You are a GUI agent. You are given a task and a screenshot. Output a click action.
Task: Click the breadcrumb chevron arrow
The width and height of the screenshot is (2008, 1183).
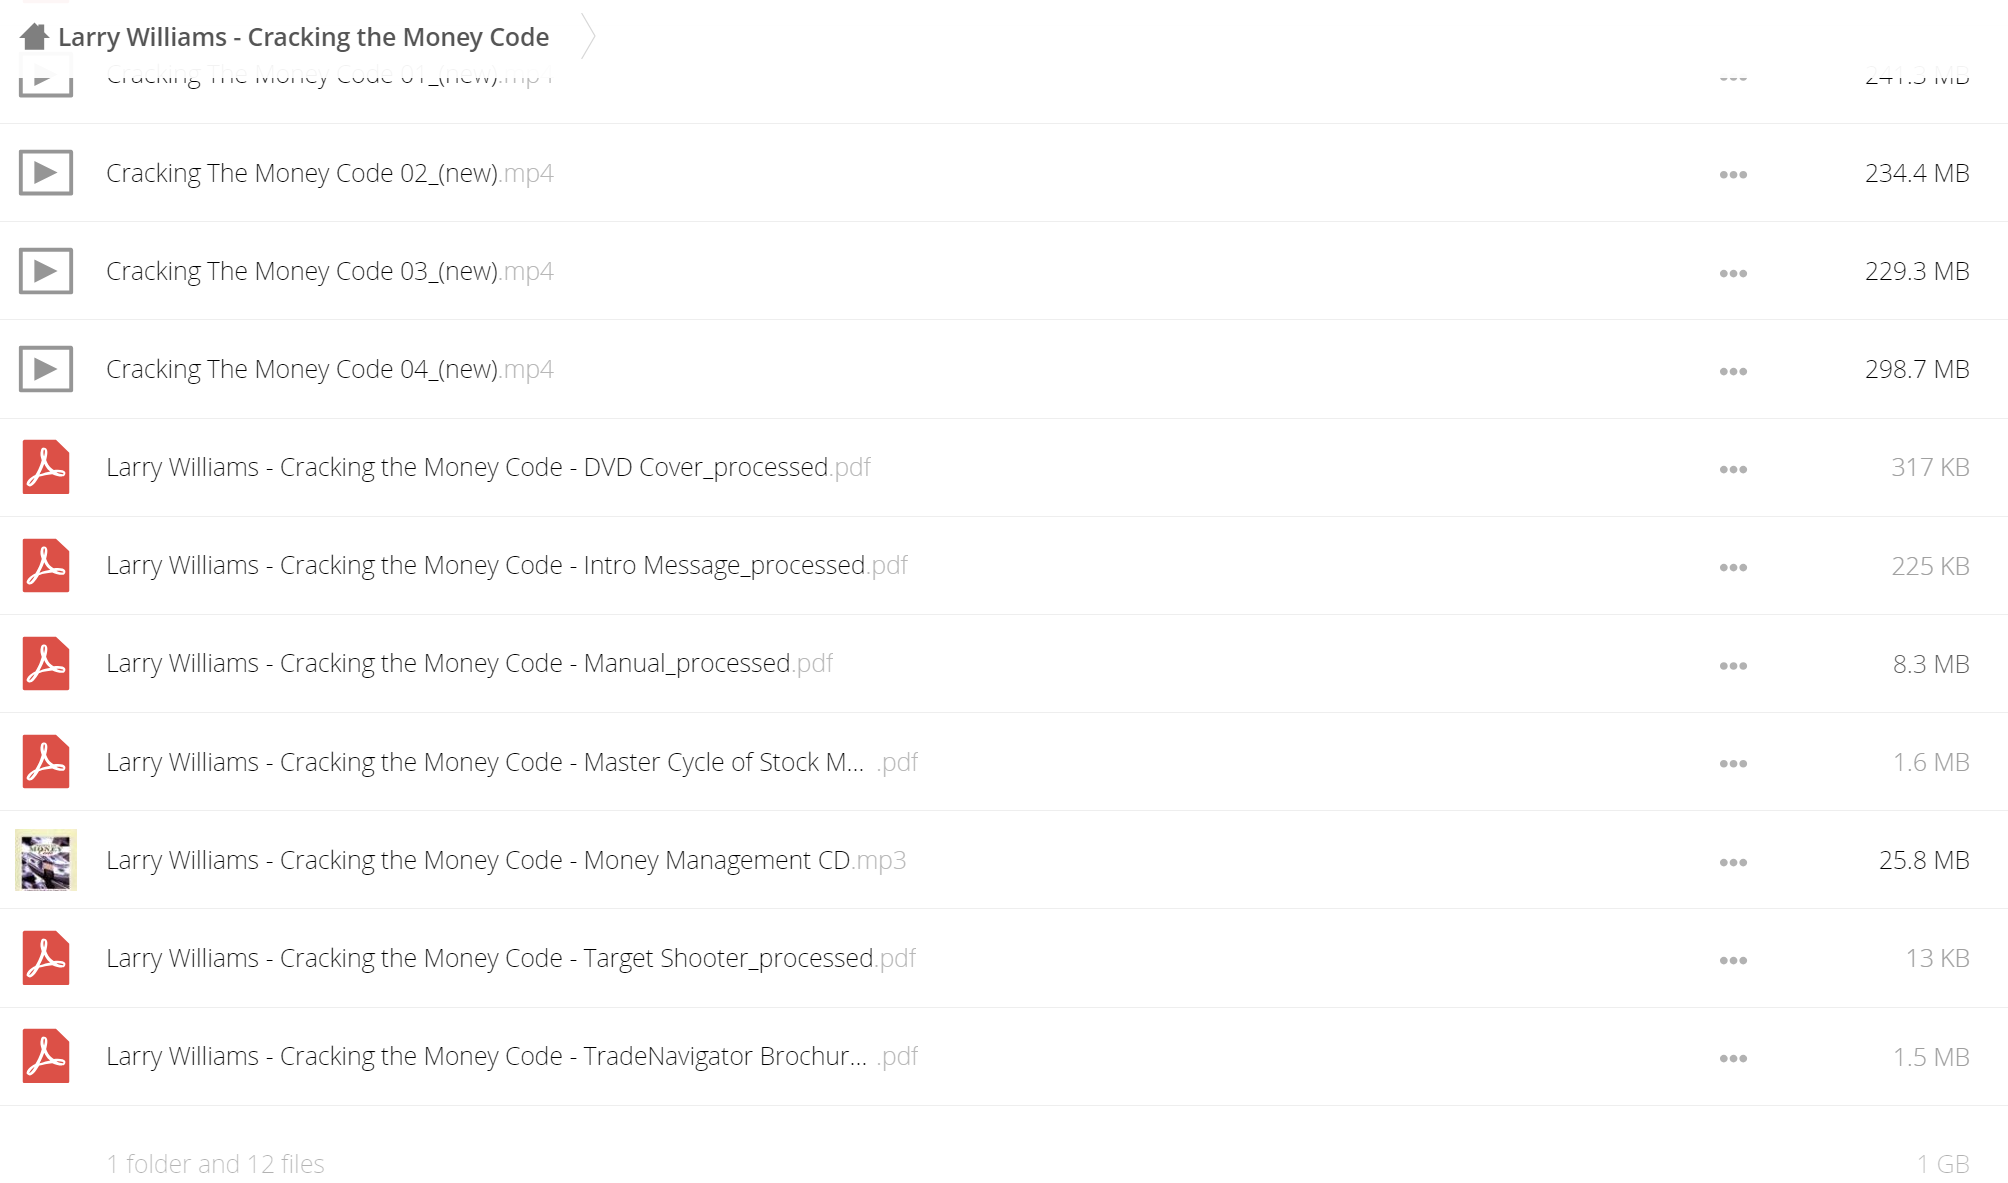click(x=588, y=37)
